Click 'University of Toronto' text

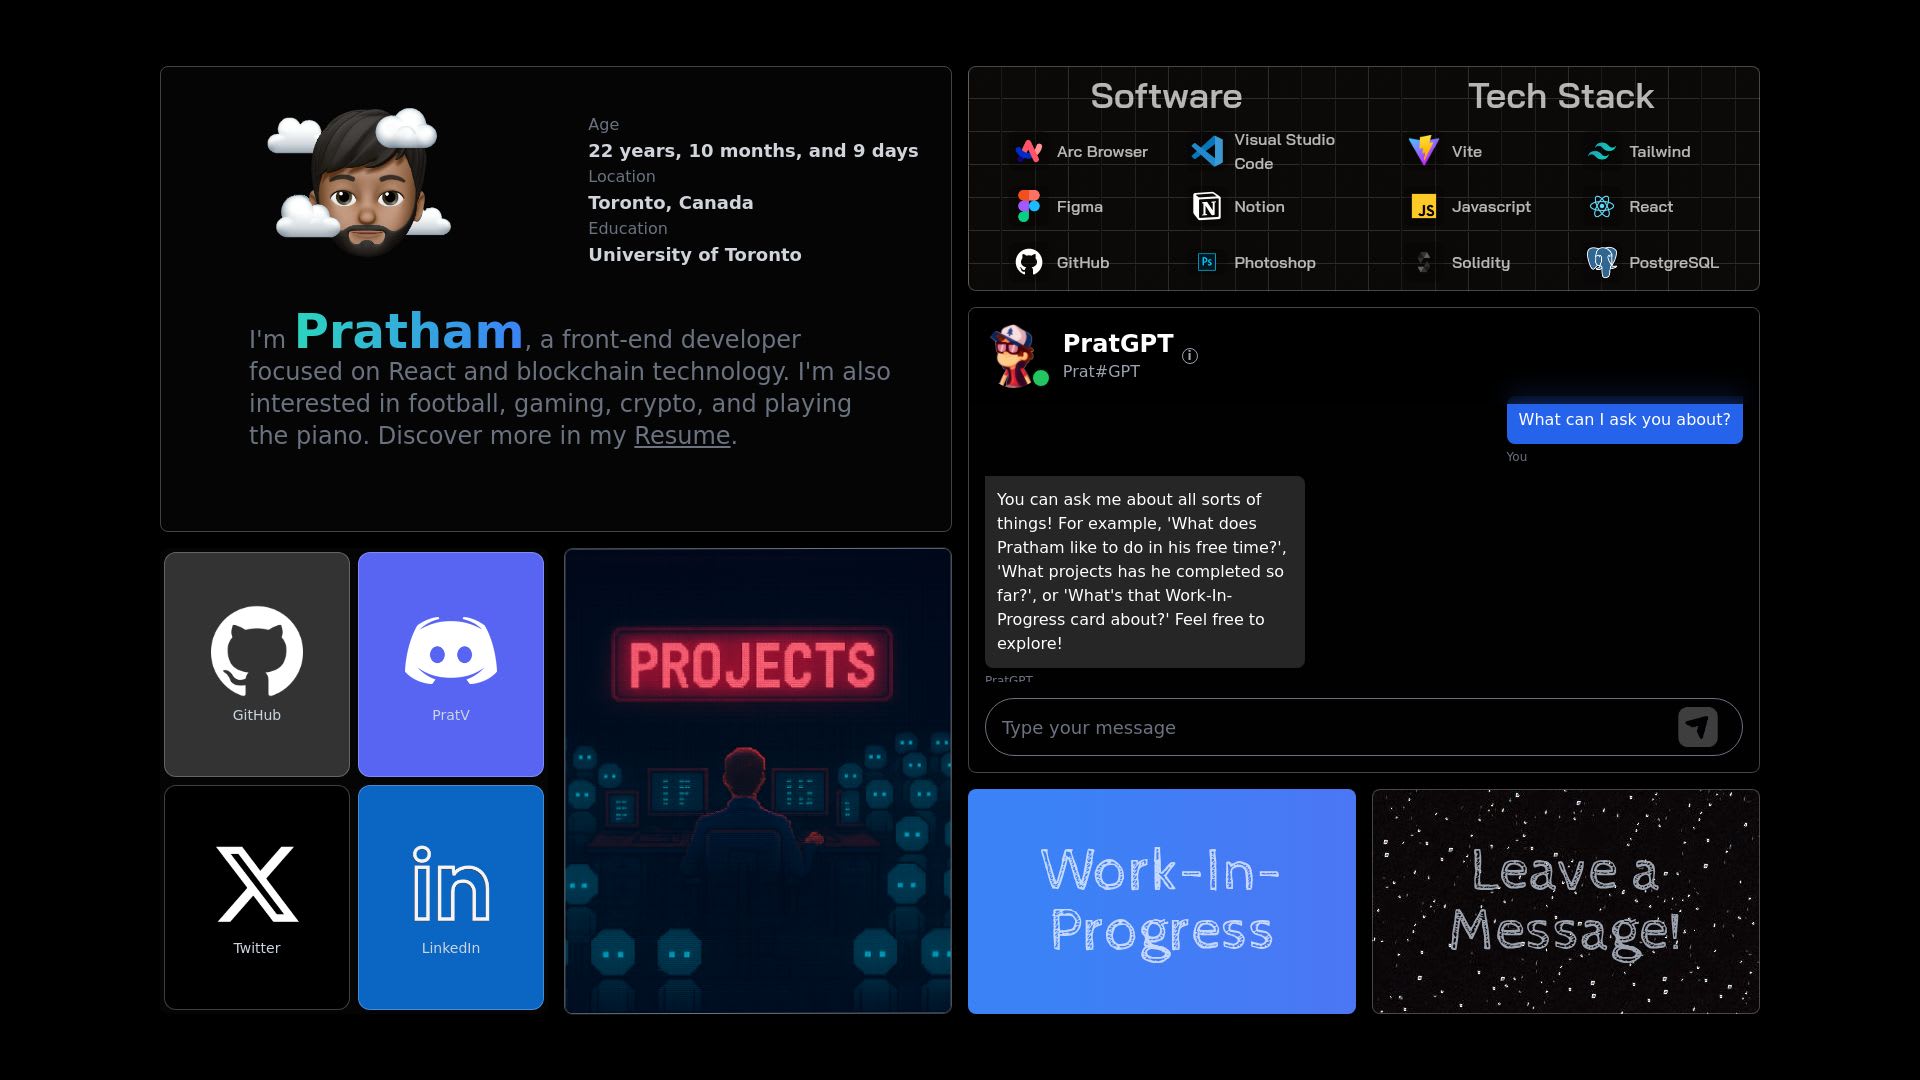point(695,255)
